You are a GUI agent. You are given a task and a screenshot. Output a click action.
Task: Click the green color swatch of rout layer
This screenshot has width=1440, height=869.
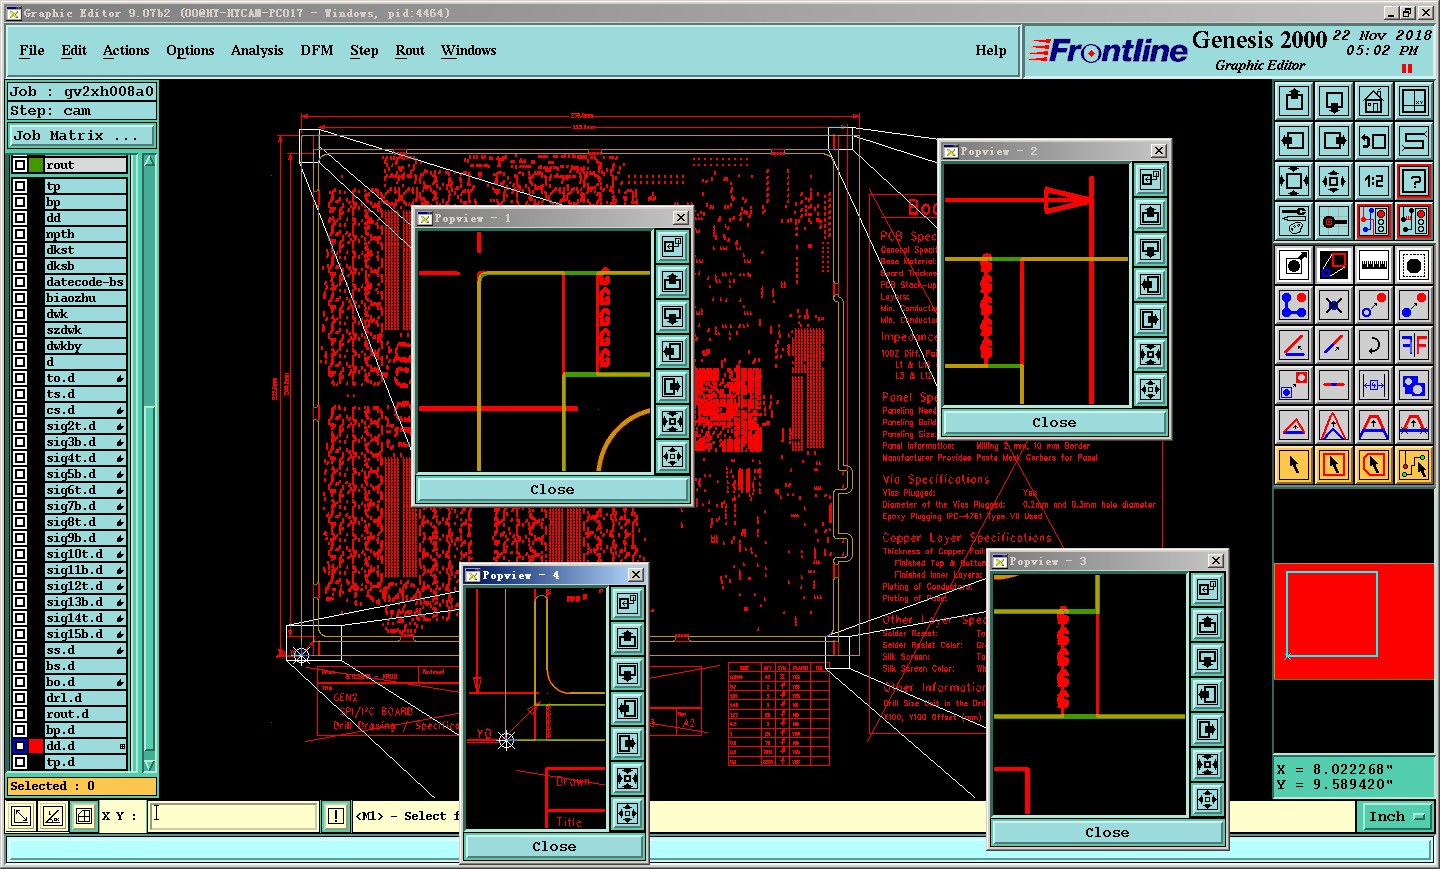pos(36,165)
